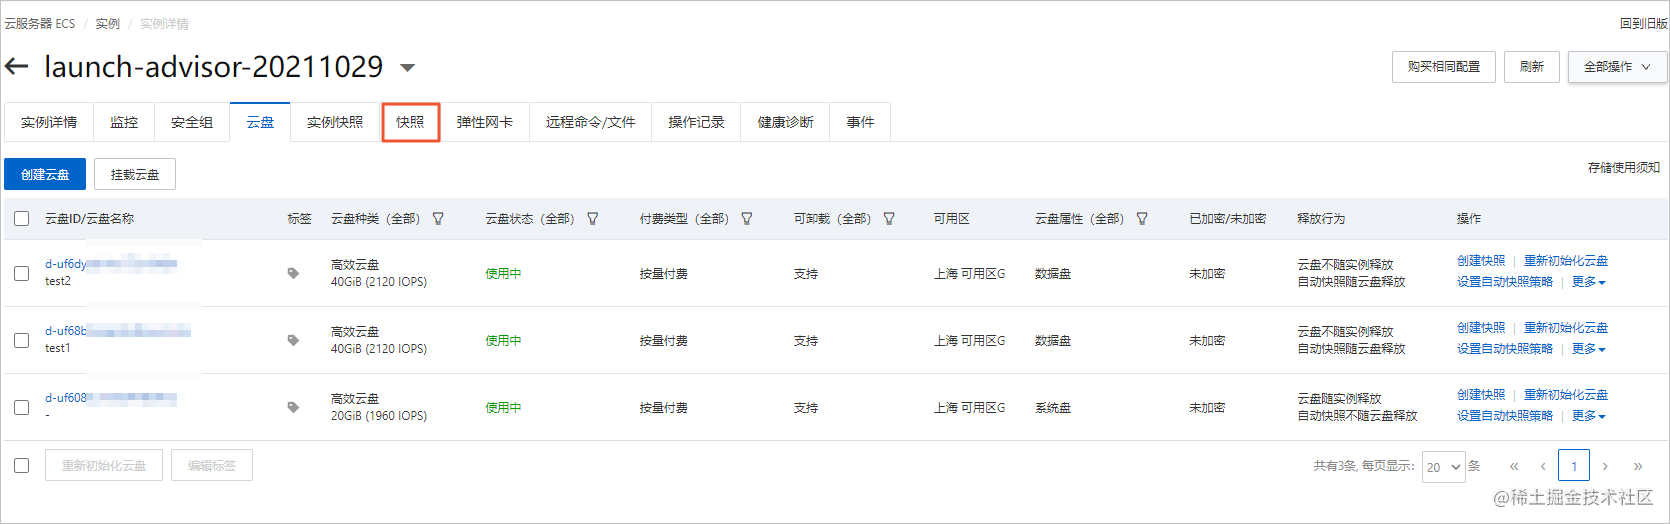Viewport: 1670px width, 524px height.
Task: Open the disk attribute filter funnel icon
Action: coord(1142,218)
